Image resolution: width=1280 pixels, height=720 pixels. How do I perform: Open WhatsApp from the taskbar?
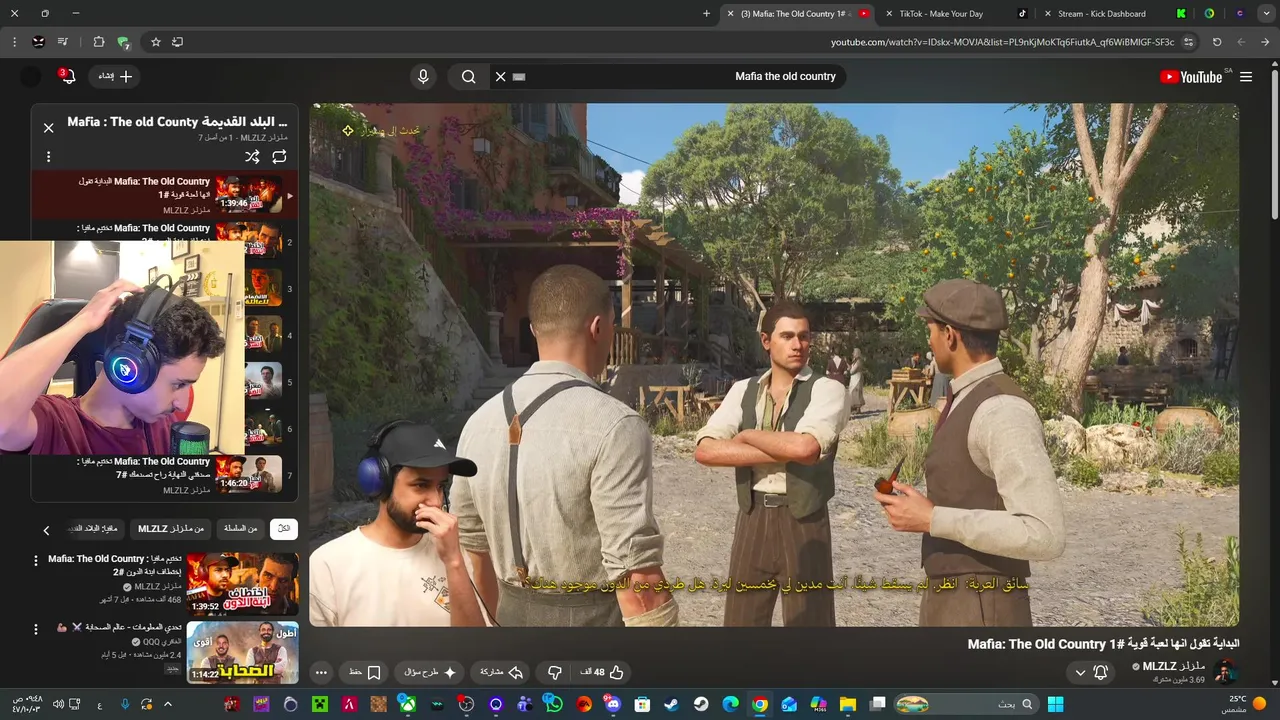[554, 704]
